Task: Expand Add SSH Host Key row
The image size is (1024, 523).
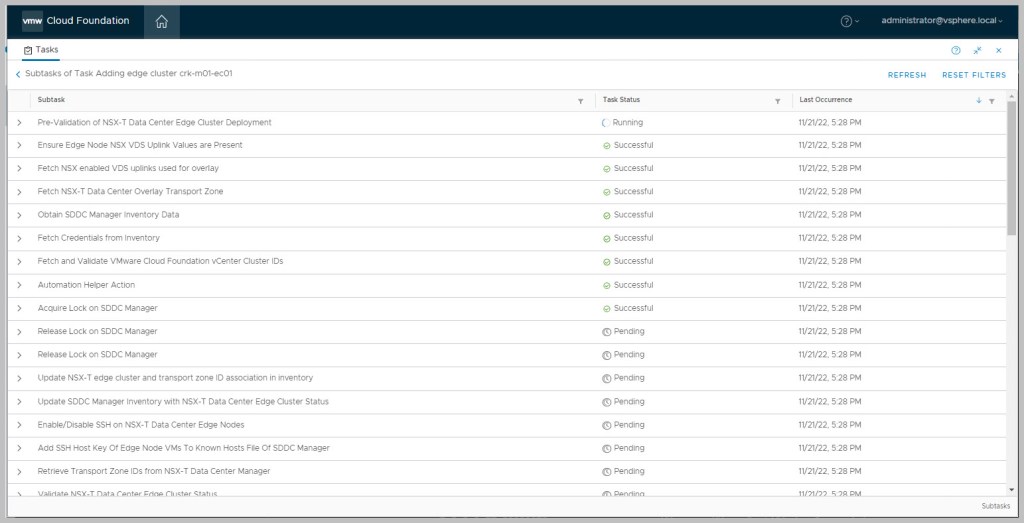Action: 19,449
